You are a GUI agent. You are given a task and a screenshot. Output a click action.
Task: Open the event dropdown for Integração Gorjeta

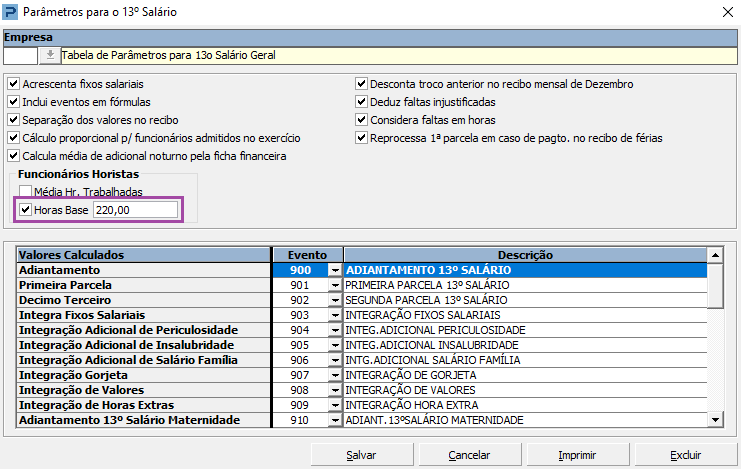point(334,375)
